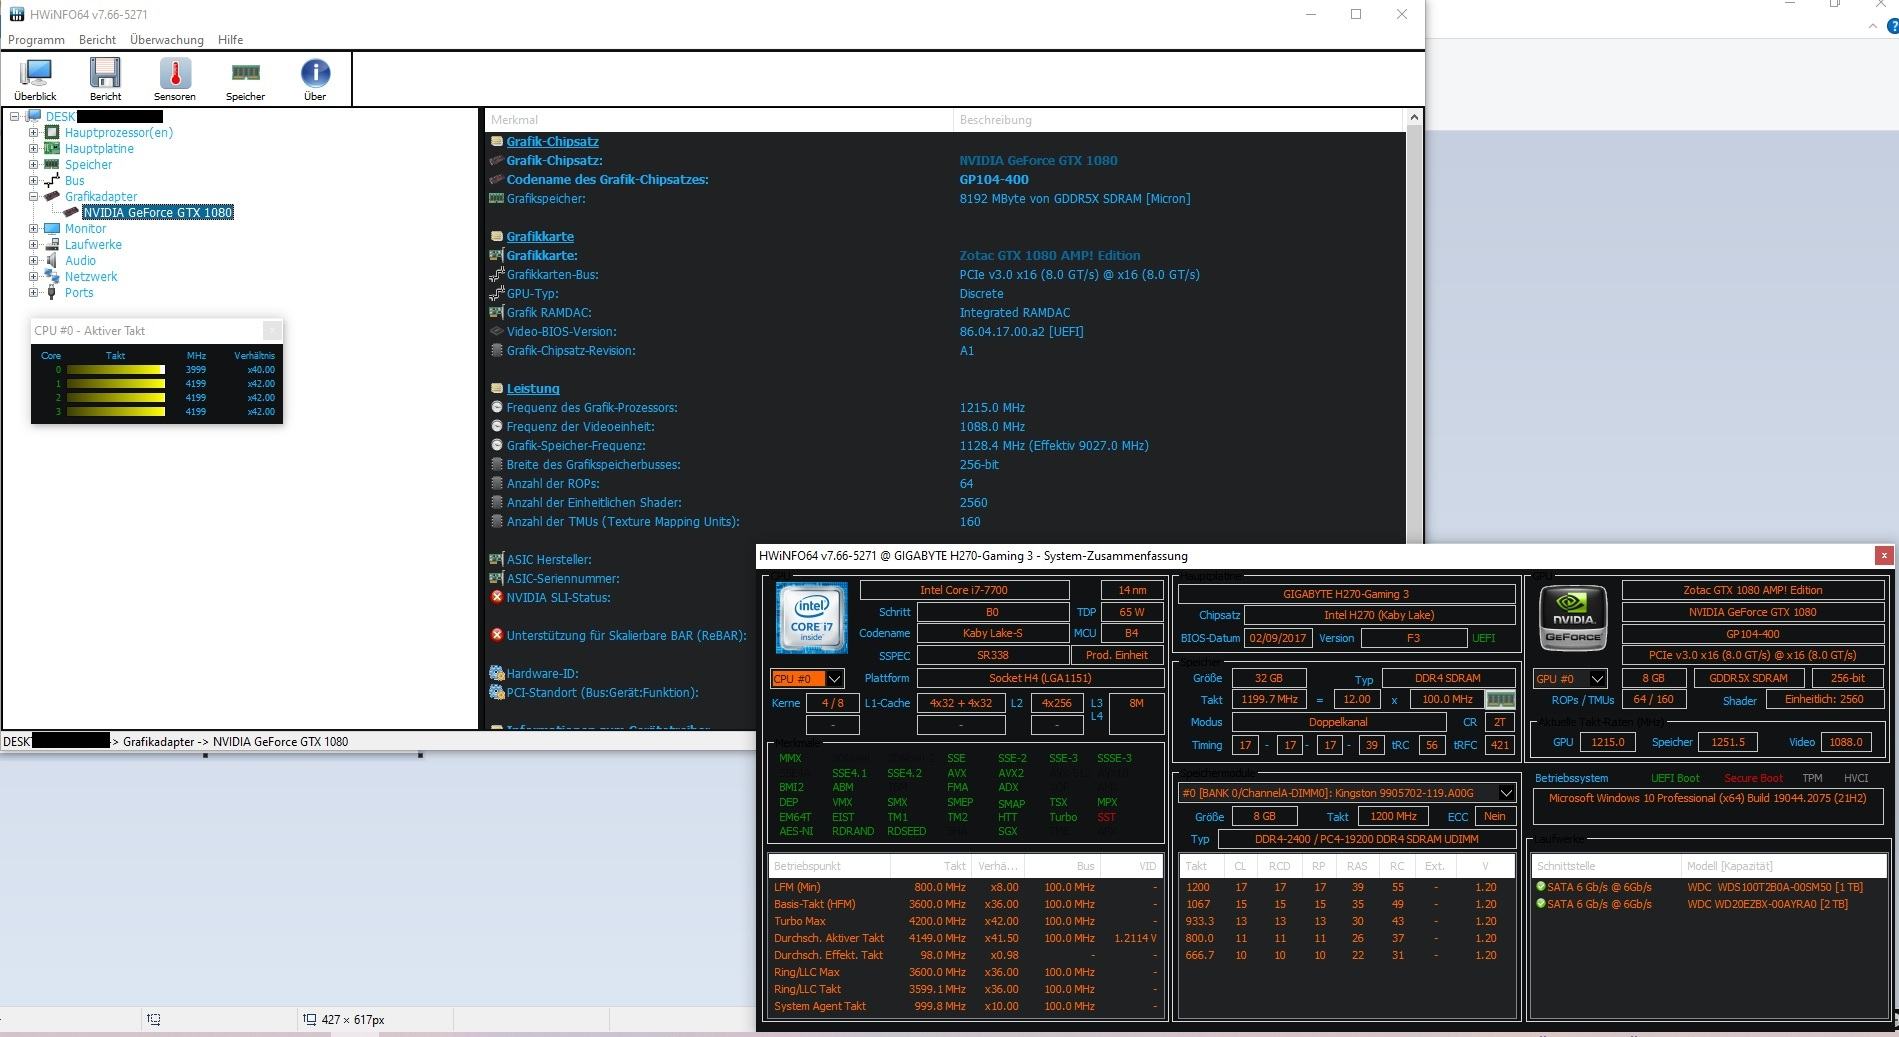Expand the Netzwerk tree node

[33, 277]
